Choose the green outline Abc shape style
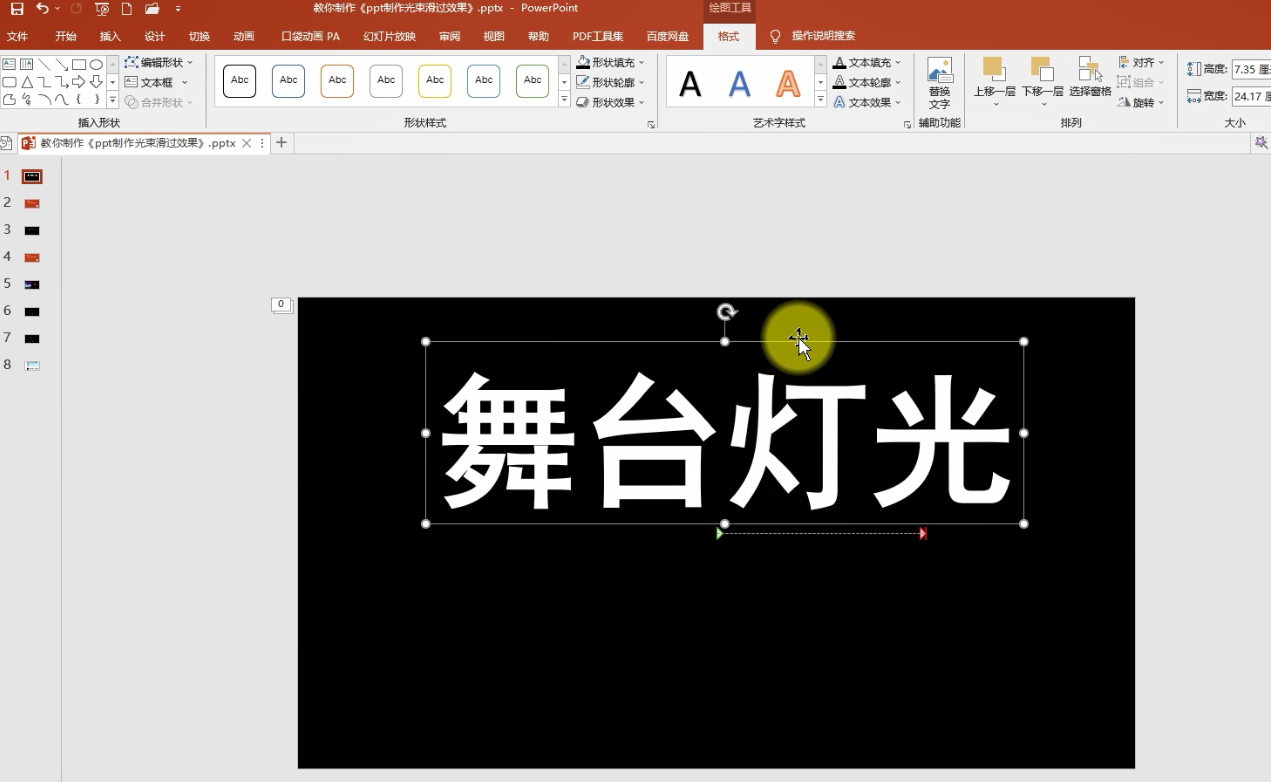The height and width of the screenshot is (782, 1271). click(533, 81)
